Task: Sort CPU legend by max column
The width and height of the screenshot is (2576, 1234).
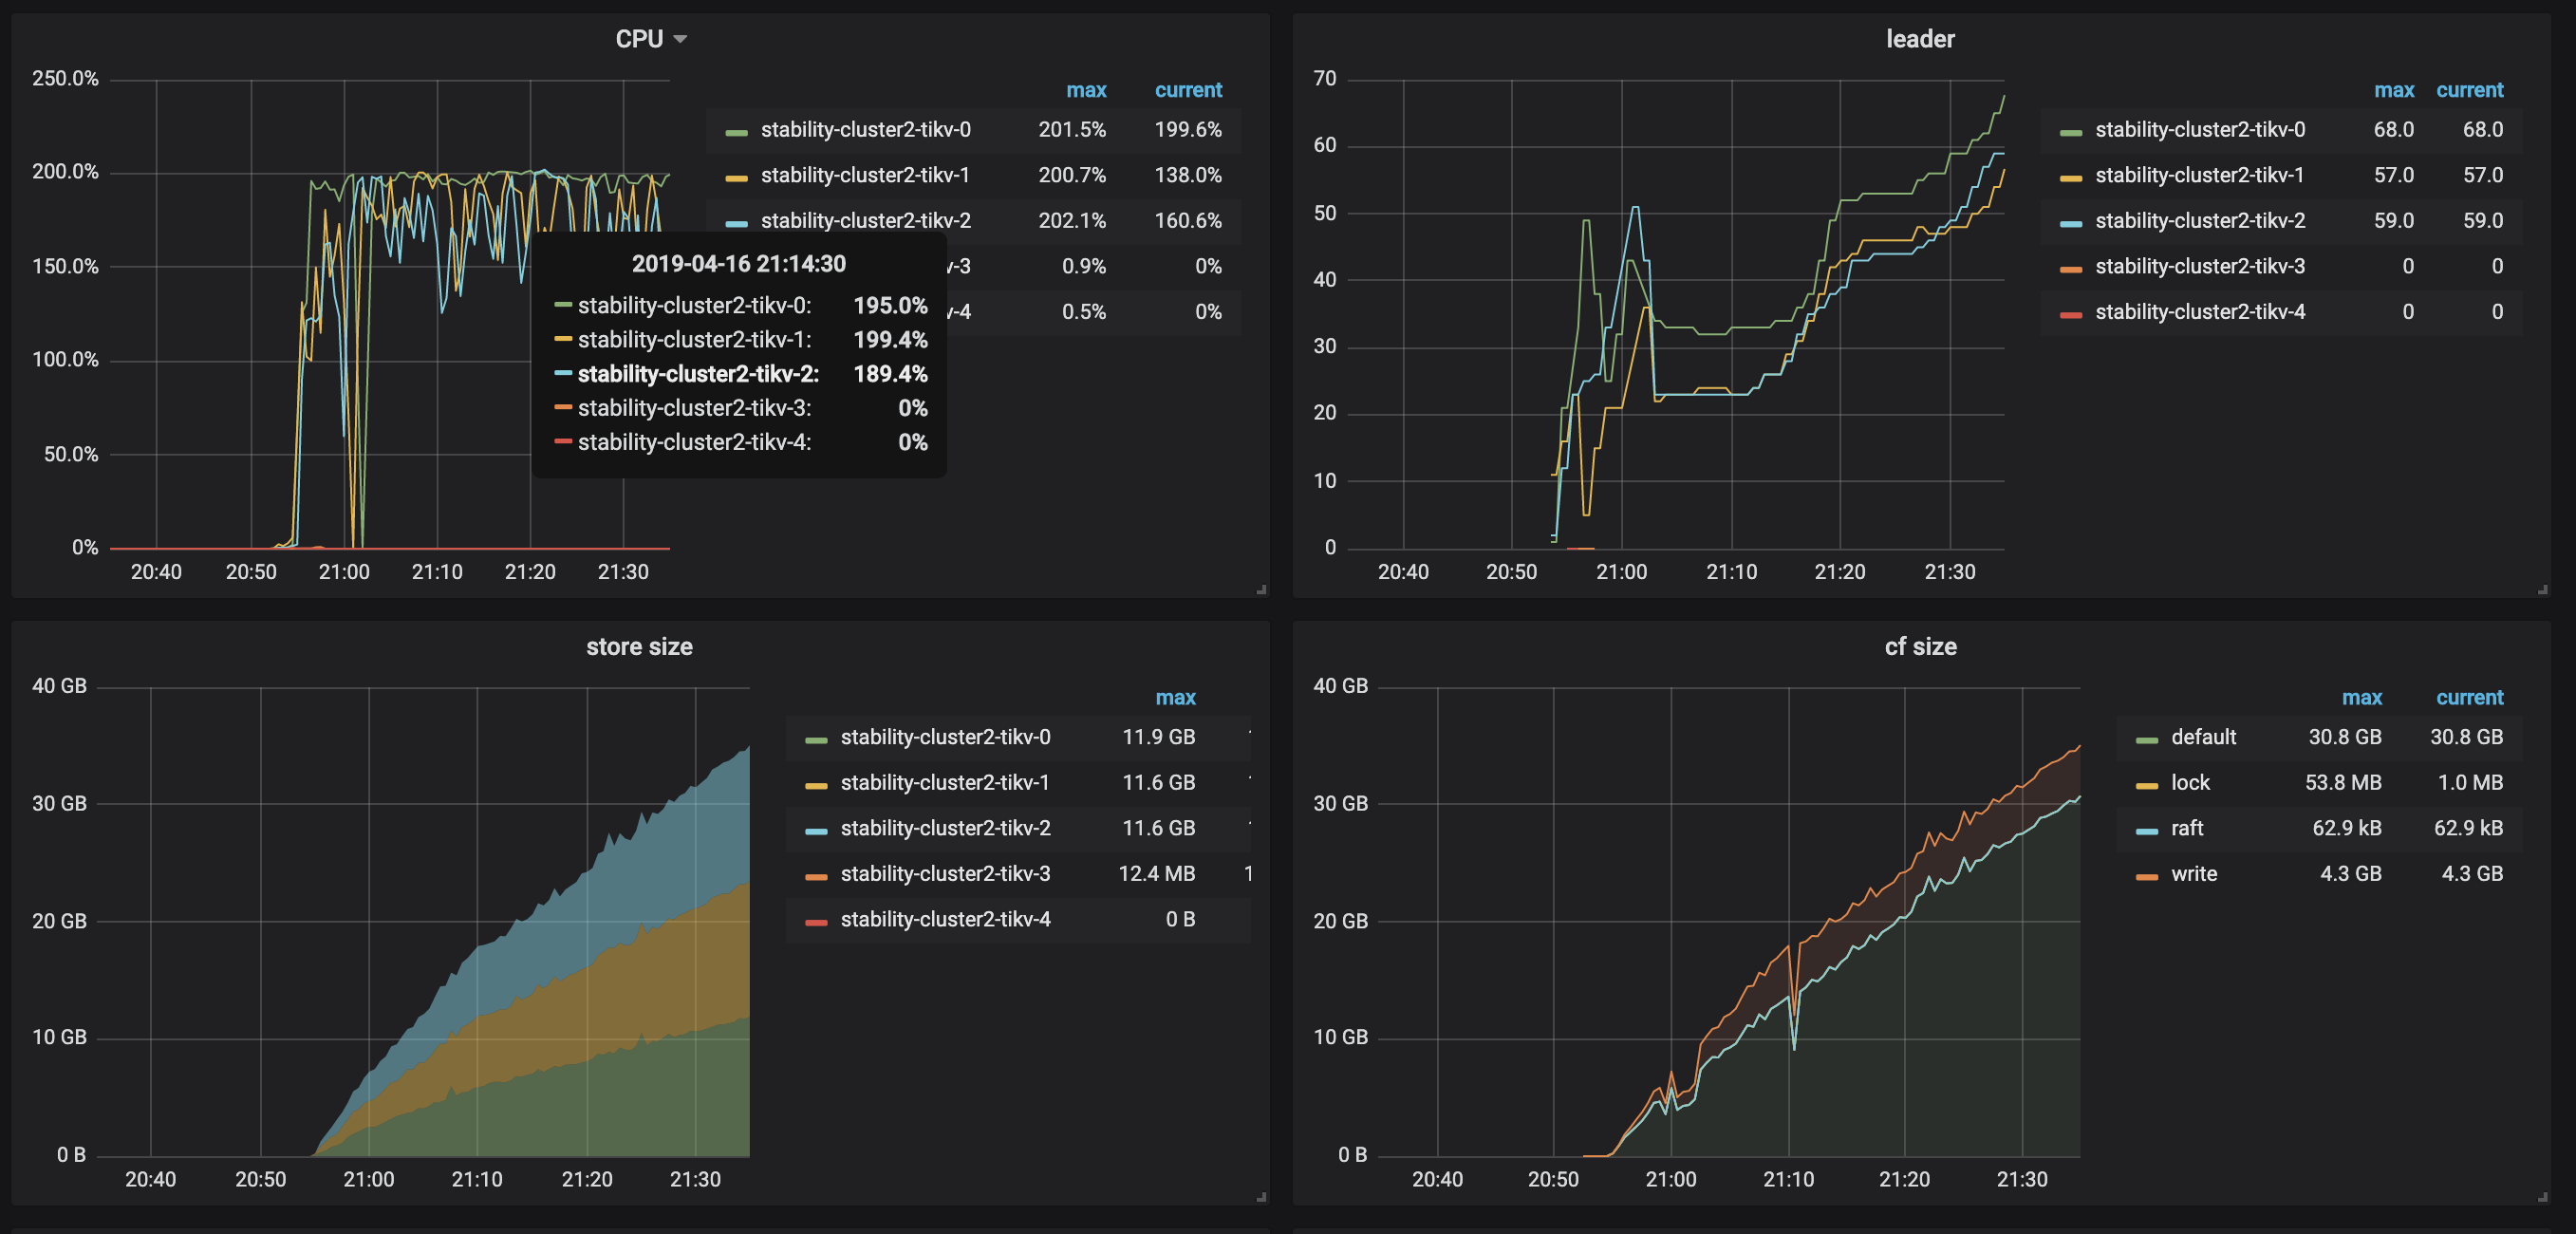Action: [x=1085, y=90]
